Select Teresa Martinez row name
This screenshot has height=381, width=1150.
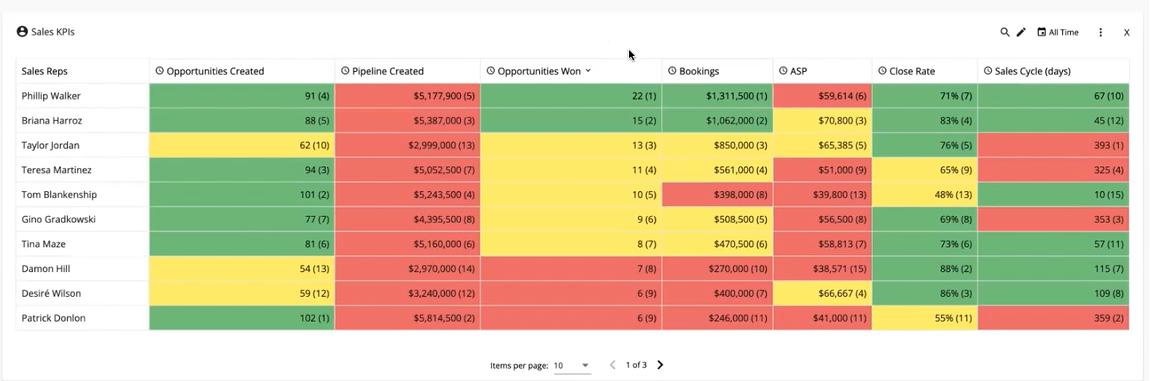pos(55,170)
